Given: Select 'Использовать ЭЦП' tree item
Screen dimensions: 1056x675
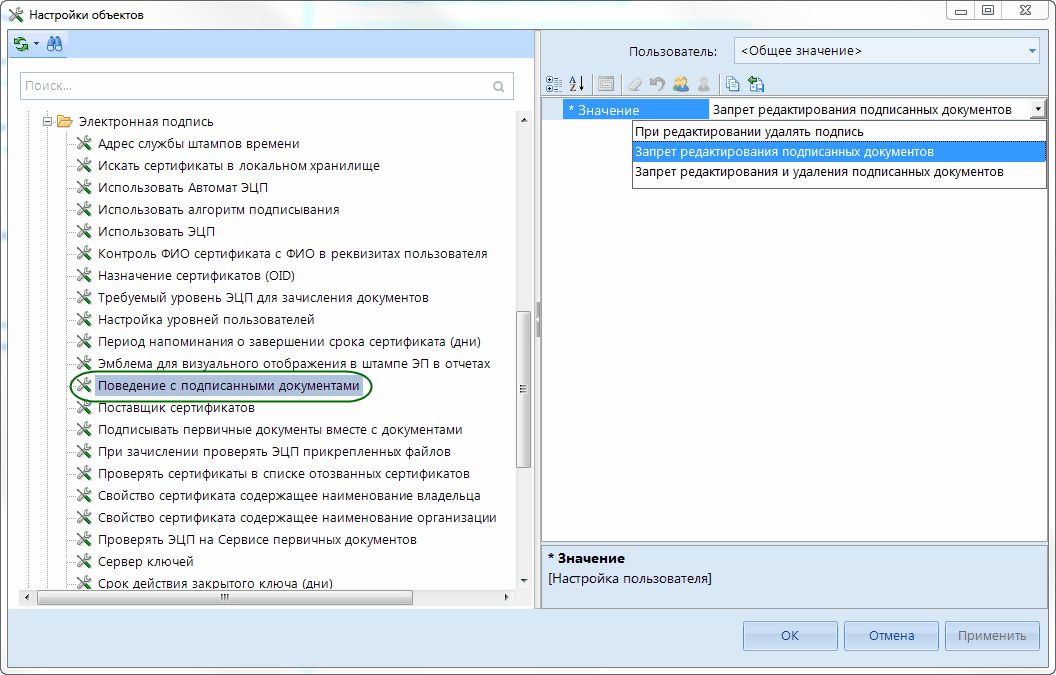Looking at the screenshot, I should [x=156, y=232].
